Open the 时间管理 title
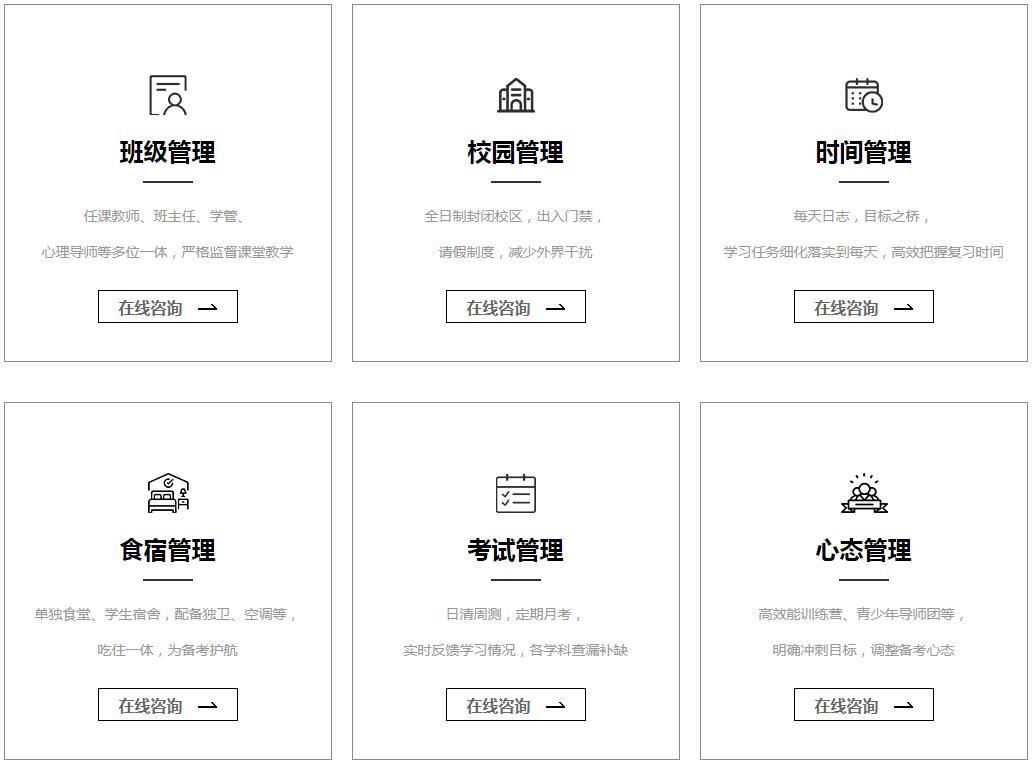The image size is (1034, 763). click(864, 153)
